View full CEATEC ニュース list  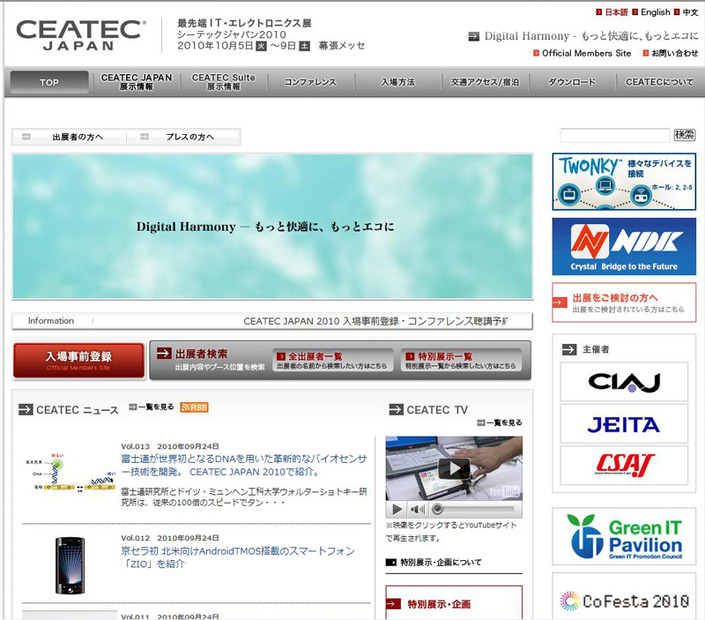tap(152, 407)
